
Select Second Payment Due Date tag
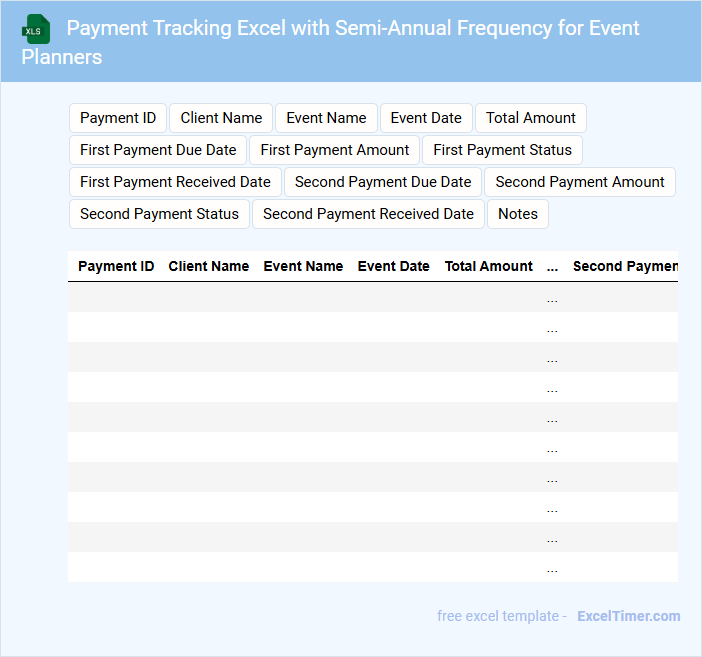pyautogui.click(x=383, y=182)
